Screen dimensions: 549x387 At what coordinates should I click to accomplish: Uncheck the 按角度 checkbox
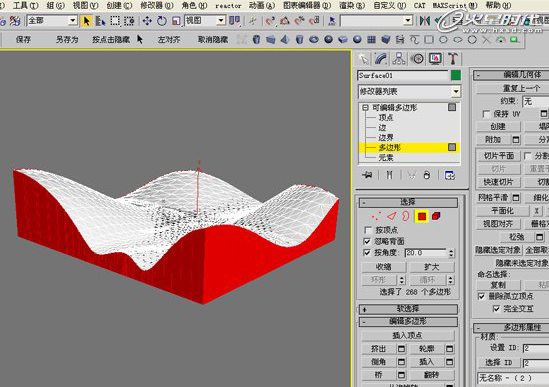[x=367, y=253]
